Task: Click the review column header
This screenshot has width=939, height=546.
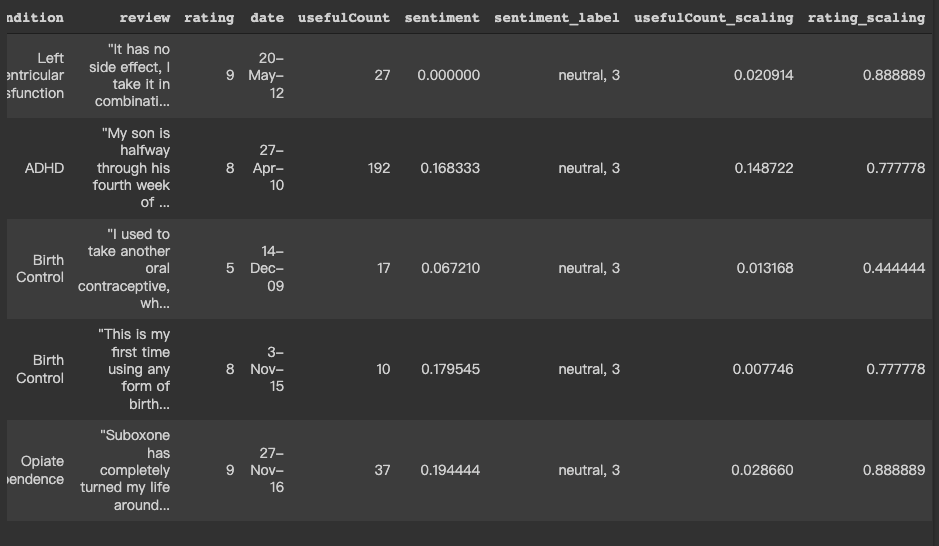Action: click(144, 18)
